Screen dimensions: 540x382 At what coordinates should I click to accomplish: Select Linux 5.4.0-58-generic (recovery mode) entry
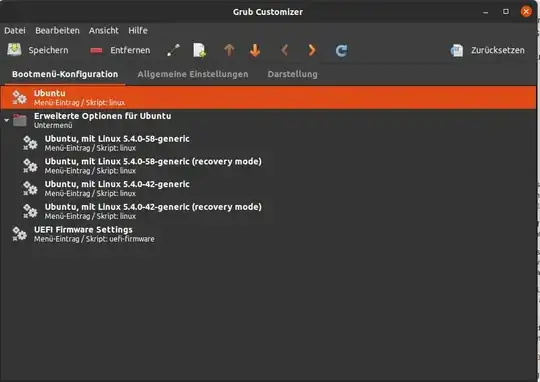click(x=268, y=166)
